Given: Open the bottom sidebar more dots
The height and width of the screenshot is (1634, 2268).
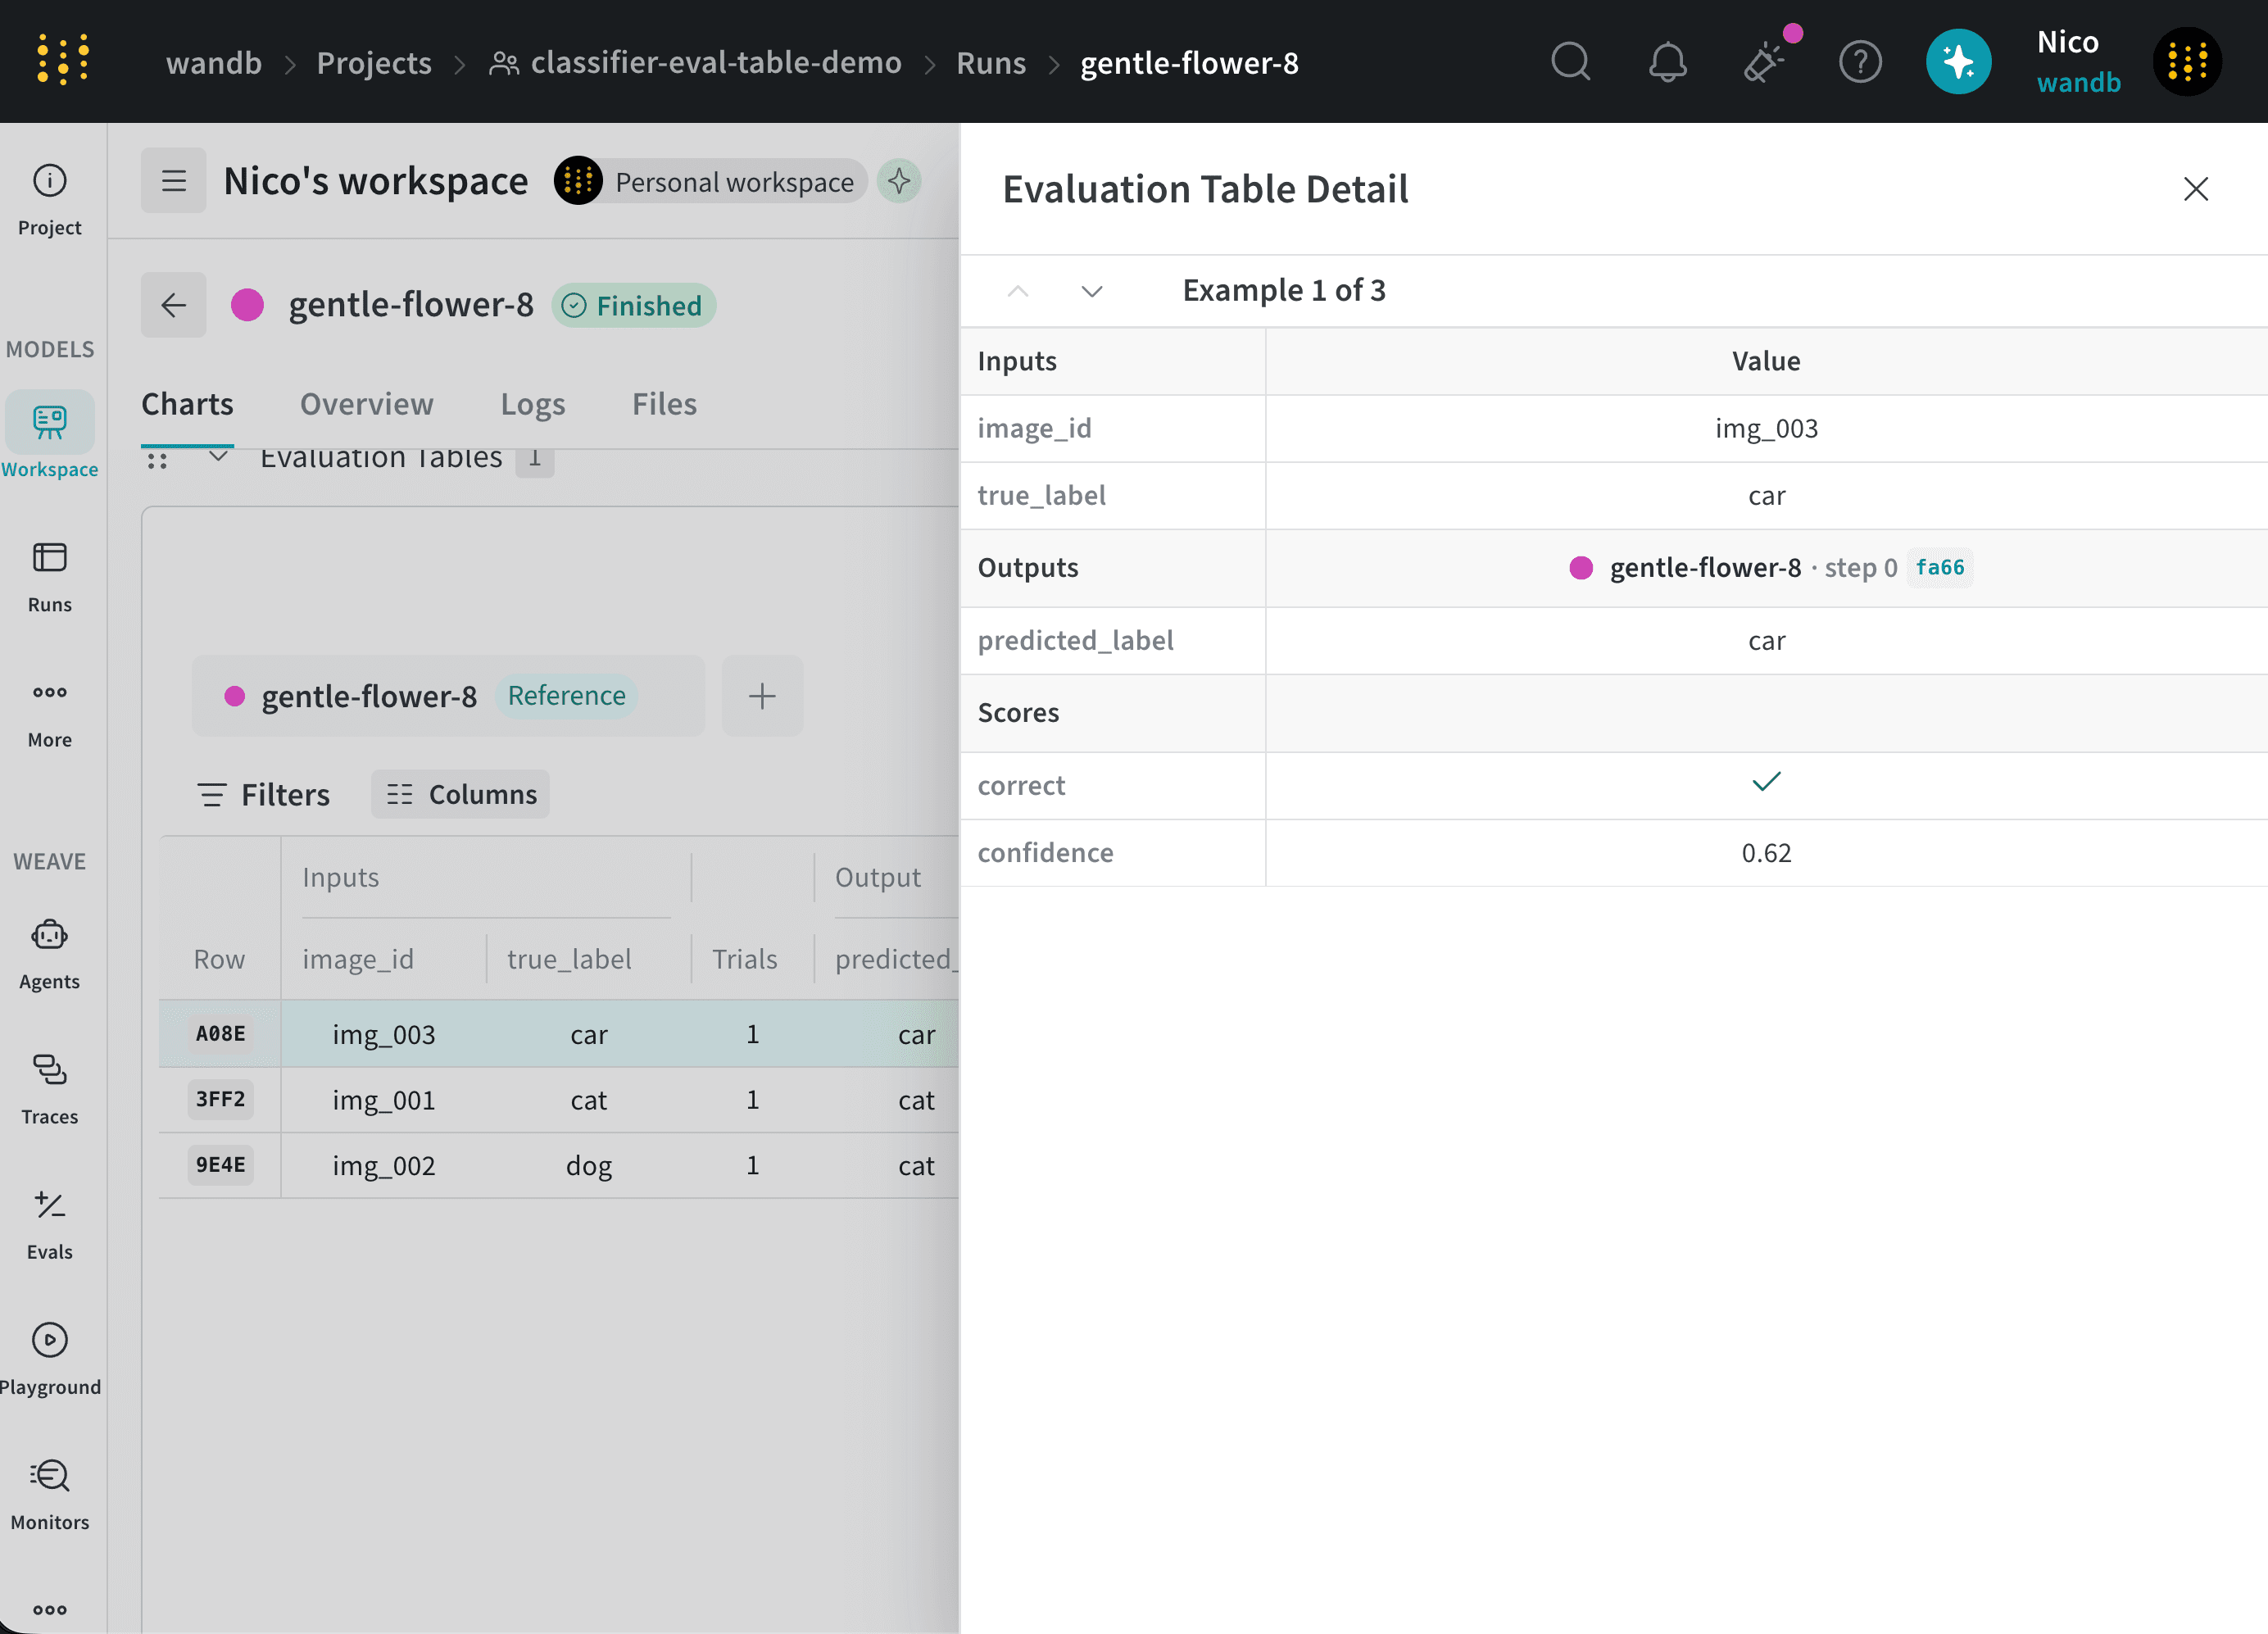Looking at the screenshot, I should 50,1609.
